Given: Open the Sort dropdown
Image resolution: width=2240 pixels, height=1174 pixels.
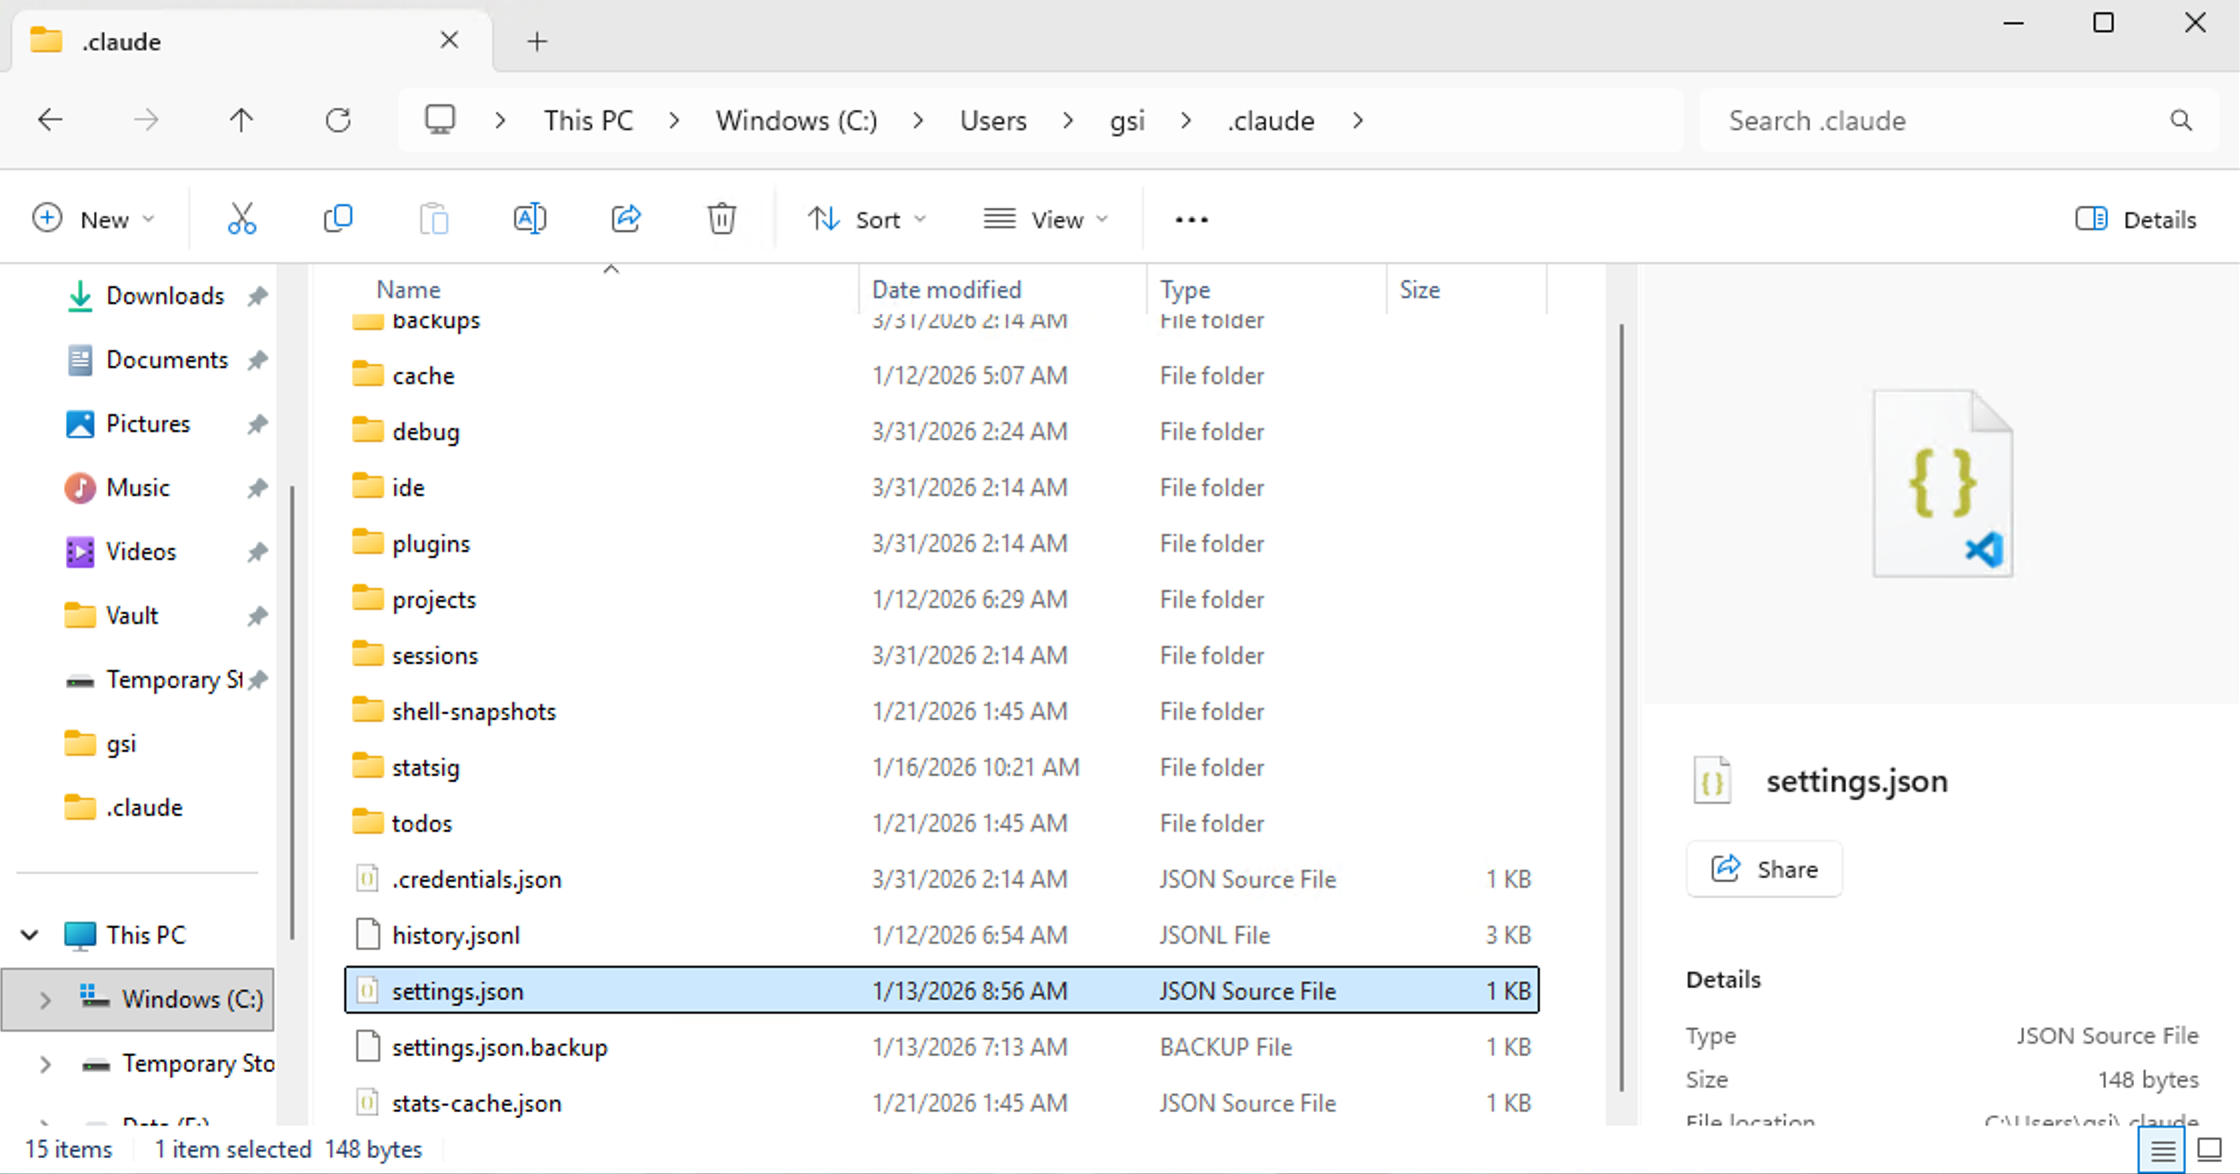Looking at the screenshot, I should click(866, 219).
